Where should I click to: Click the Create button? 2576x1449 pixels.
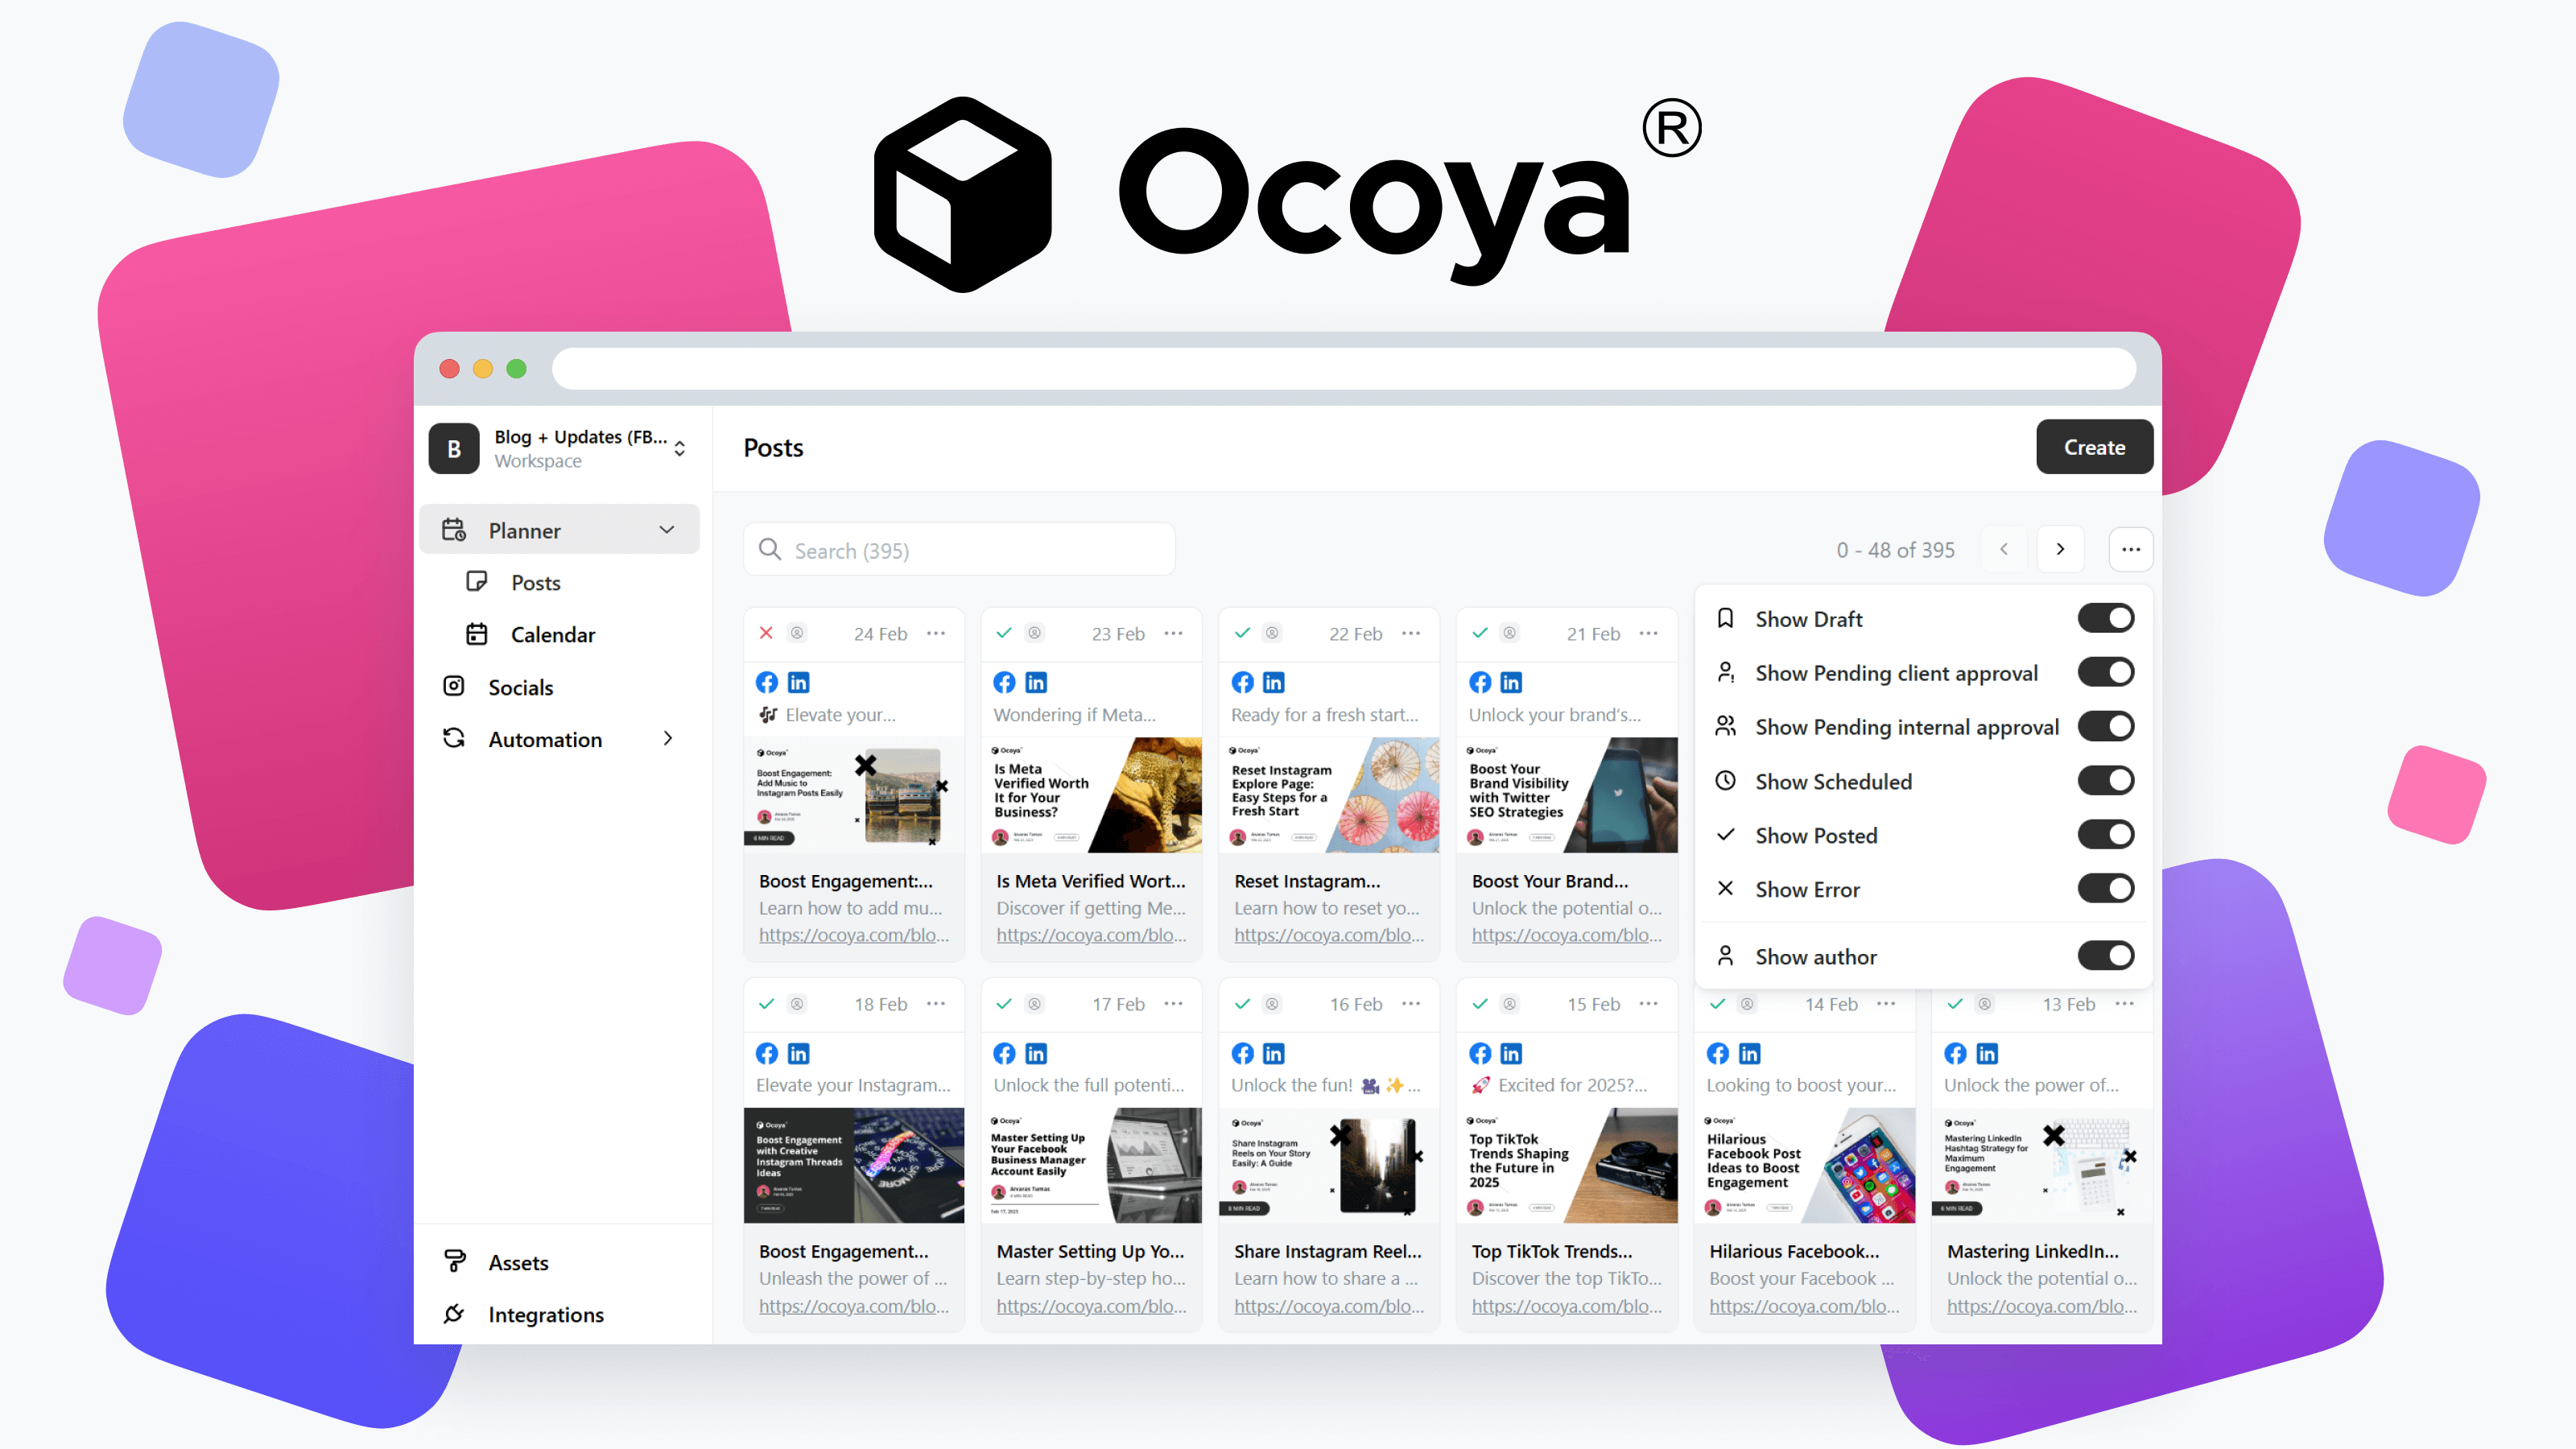tap(2094, 447)
